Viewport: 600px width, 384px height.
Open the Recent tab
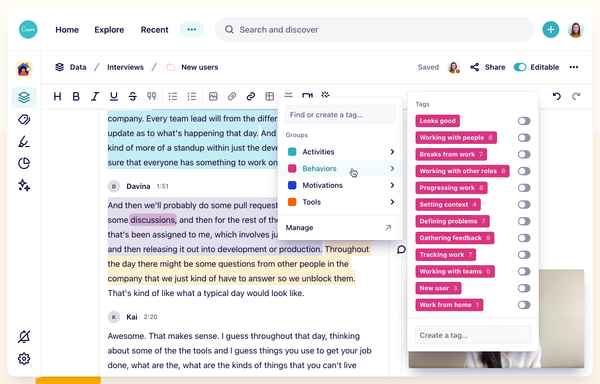154,30
